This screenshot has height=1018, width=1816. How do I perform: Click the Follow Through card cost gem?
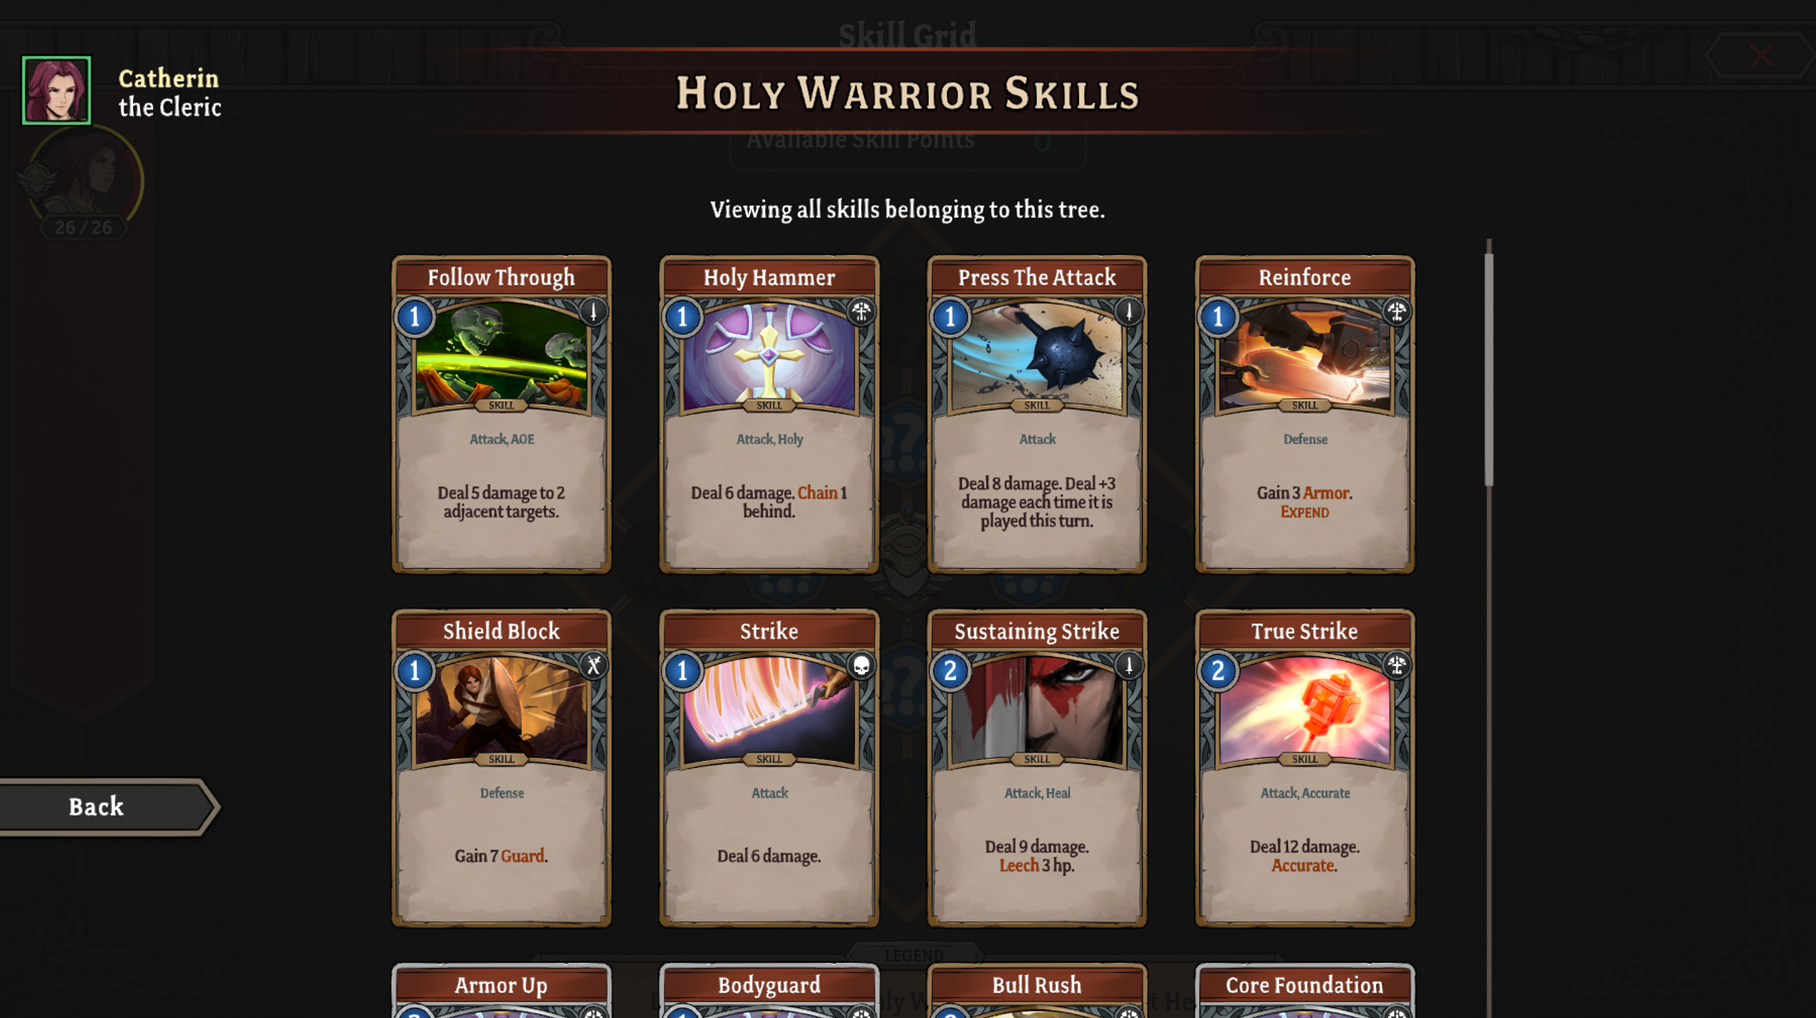(x=415, y=317)
